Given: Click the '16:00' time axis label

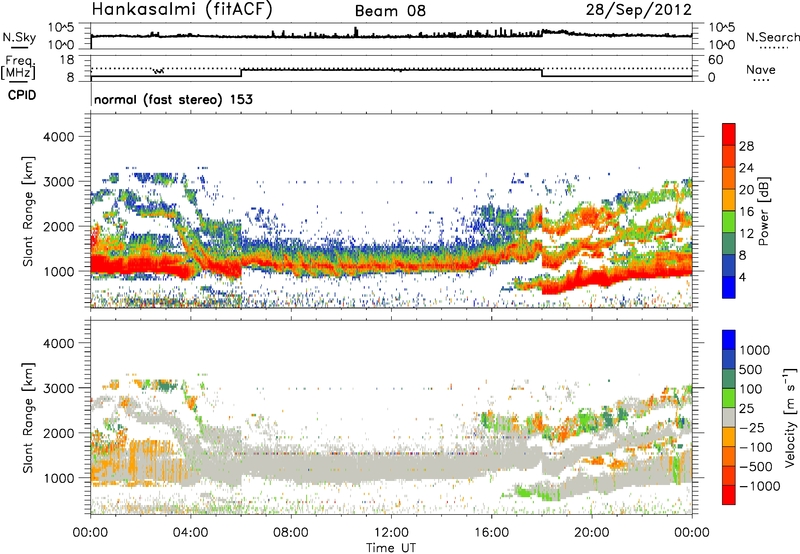Looking at the screenshot, I should [491, 533].
